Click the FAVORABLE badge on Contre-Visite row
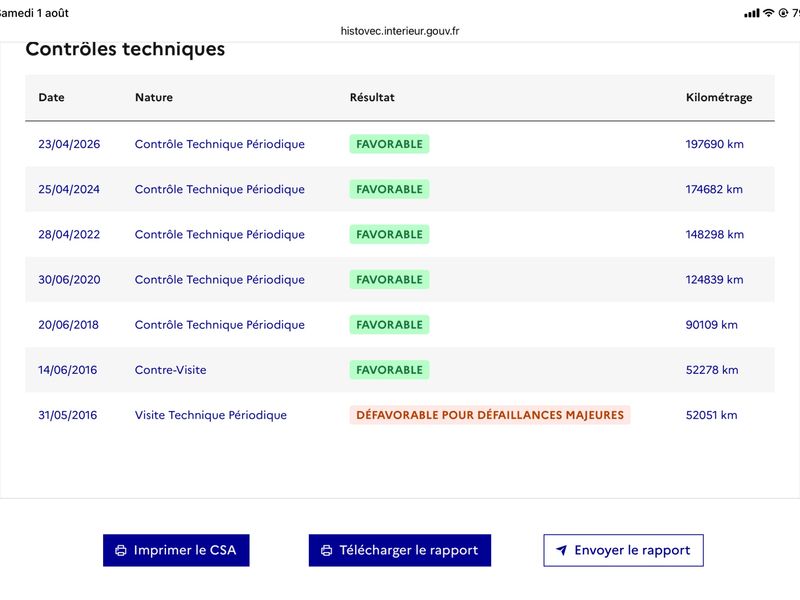Screen dimensions: 800x600 pos(389,370)
